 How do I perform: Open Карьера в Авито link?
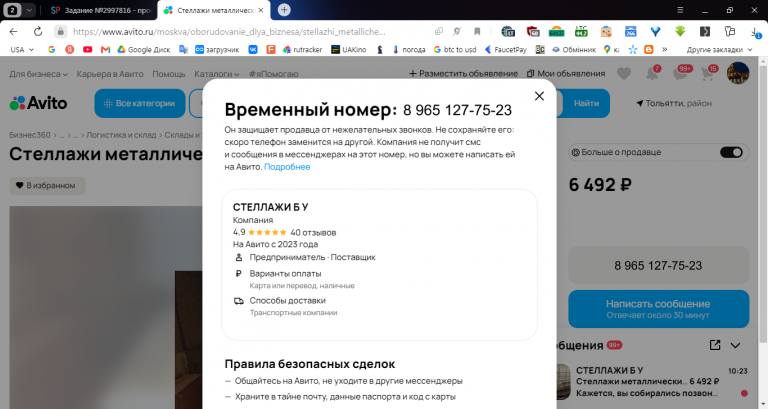110,74
